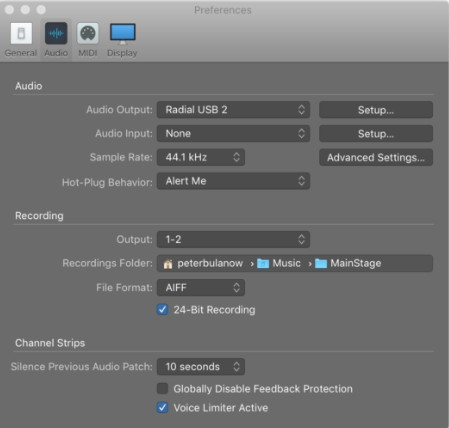Open Advanced Settings
This screenshot has width=449, height=428.
click(x=376, y=157)
